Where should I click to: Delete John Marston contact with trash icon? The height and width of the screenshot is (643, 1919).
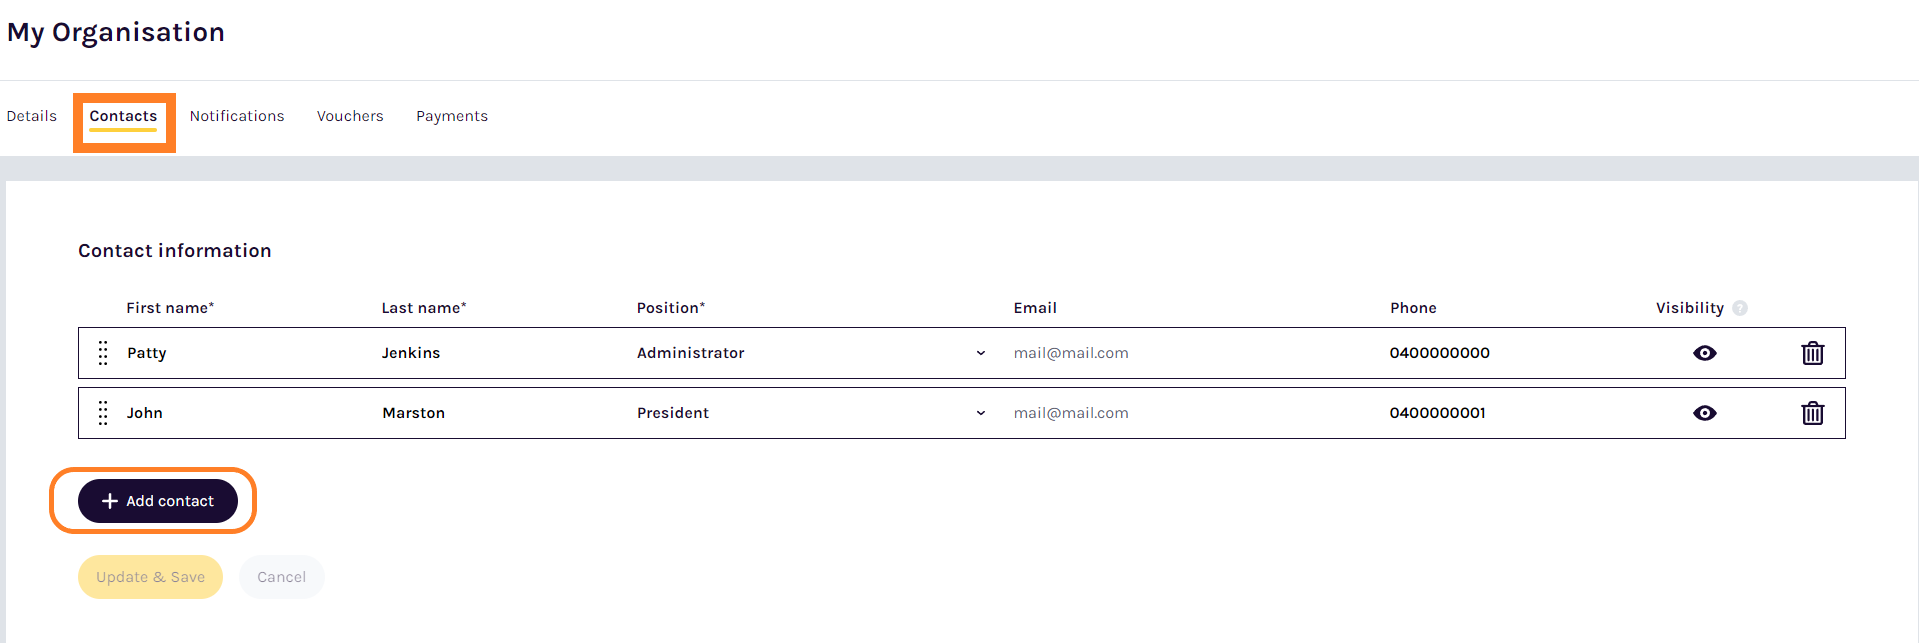pyautogui.click(x=1812, y=413)
